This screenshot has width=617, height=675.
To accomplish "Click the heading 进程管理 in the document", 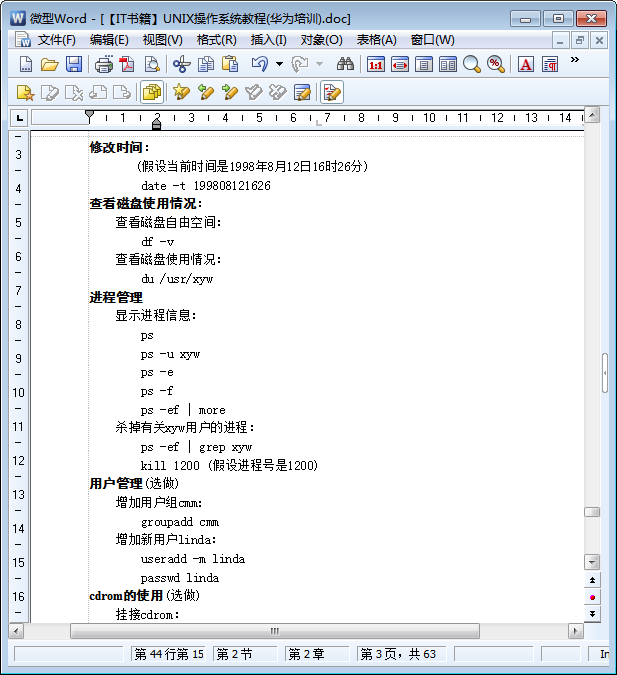I will pyautogui.click(x=116, y=297).
